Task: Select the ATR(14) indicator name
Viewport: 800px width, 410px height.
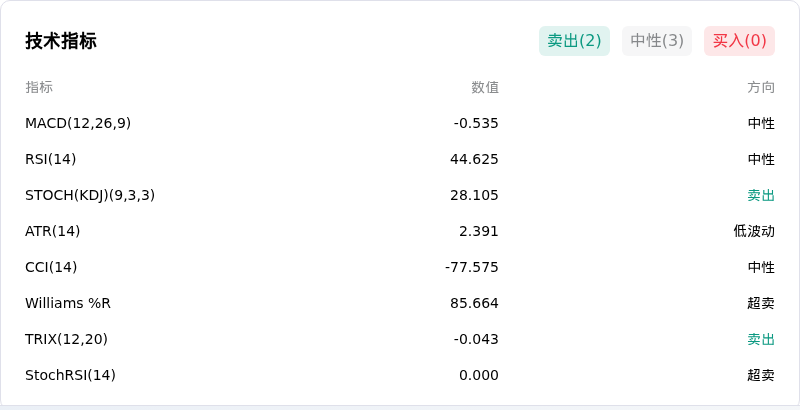Action: [x=53, y=231]
